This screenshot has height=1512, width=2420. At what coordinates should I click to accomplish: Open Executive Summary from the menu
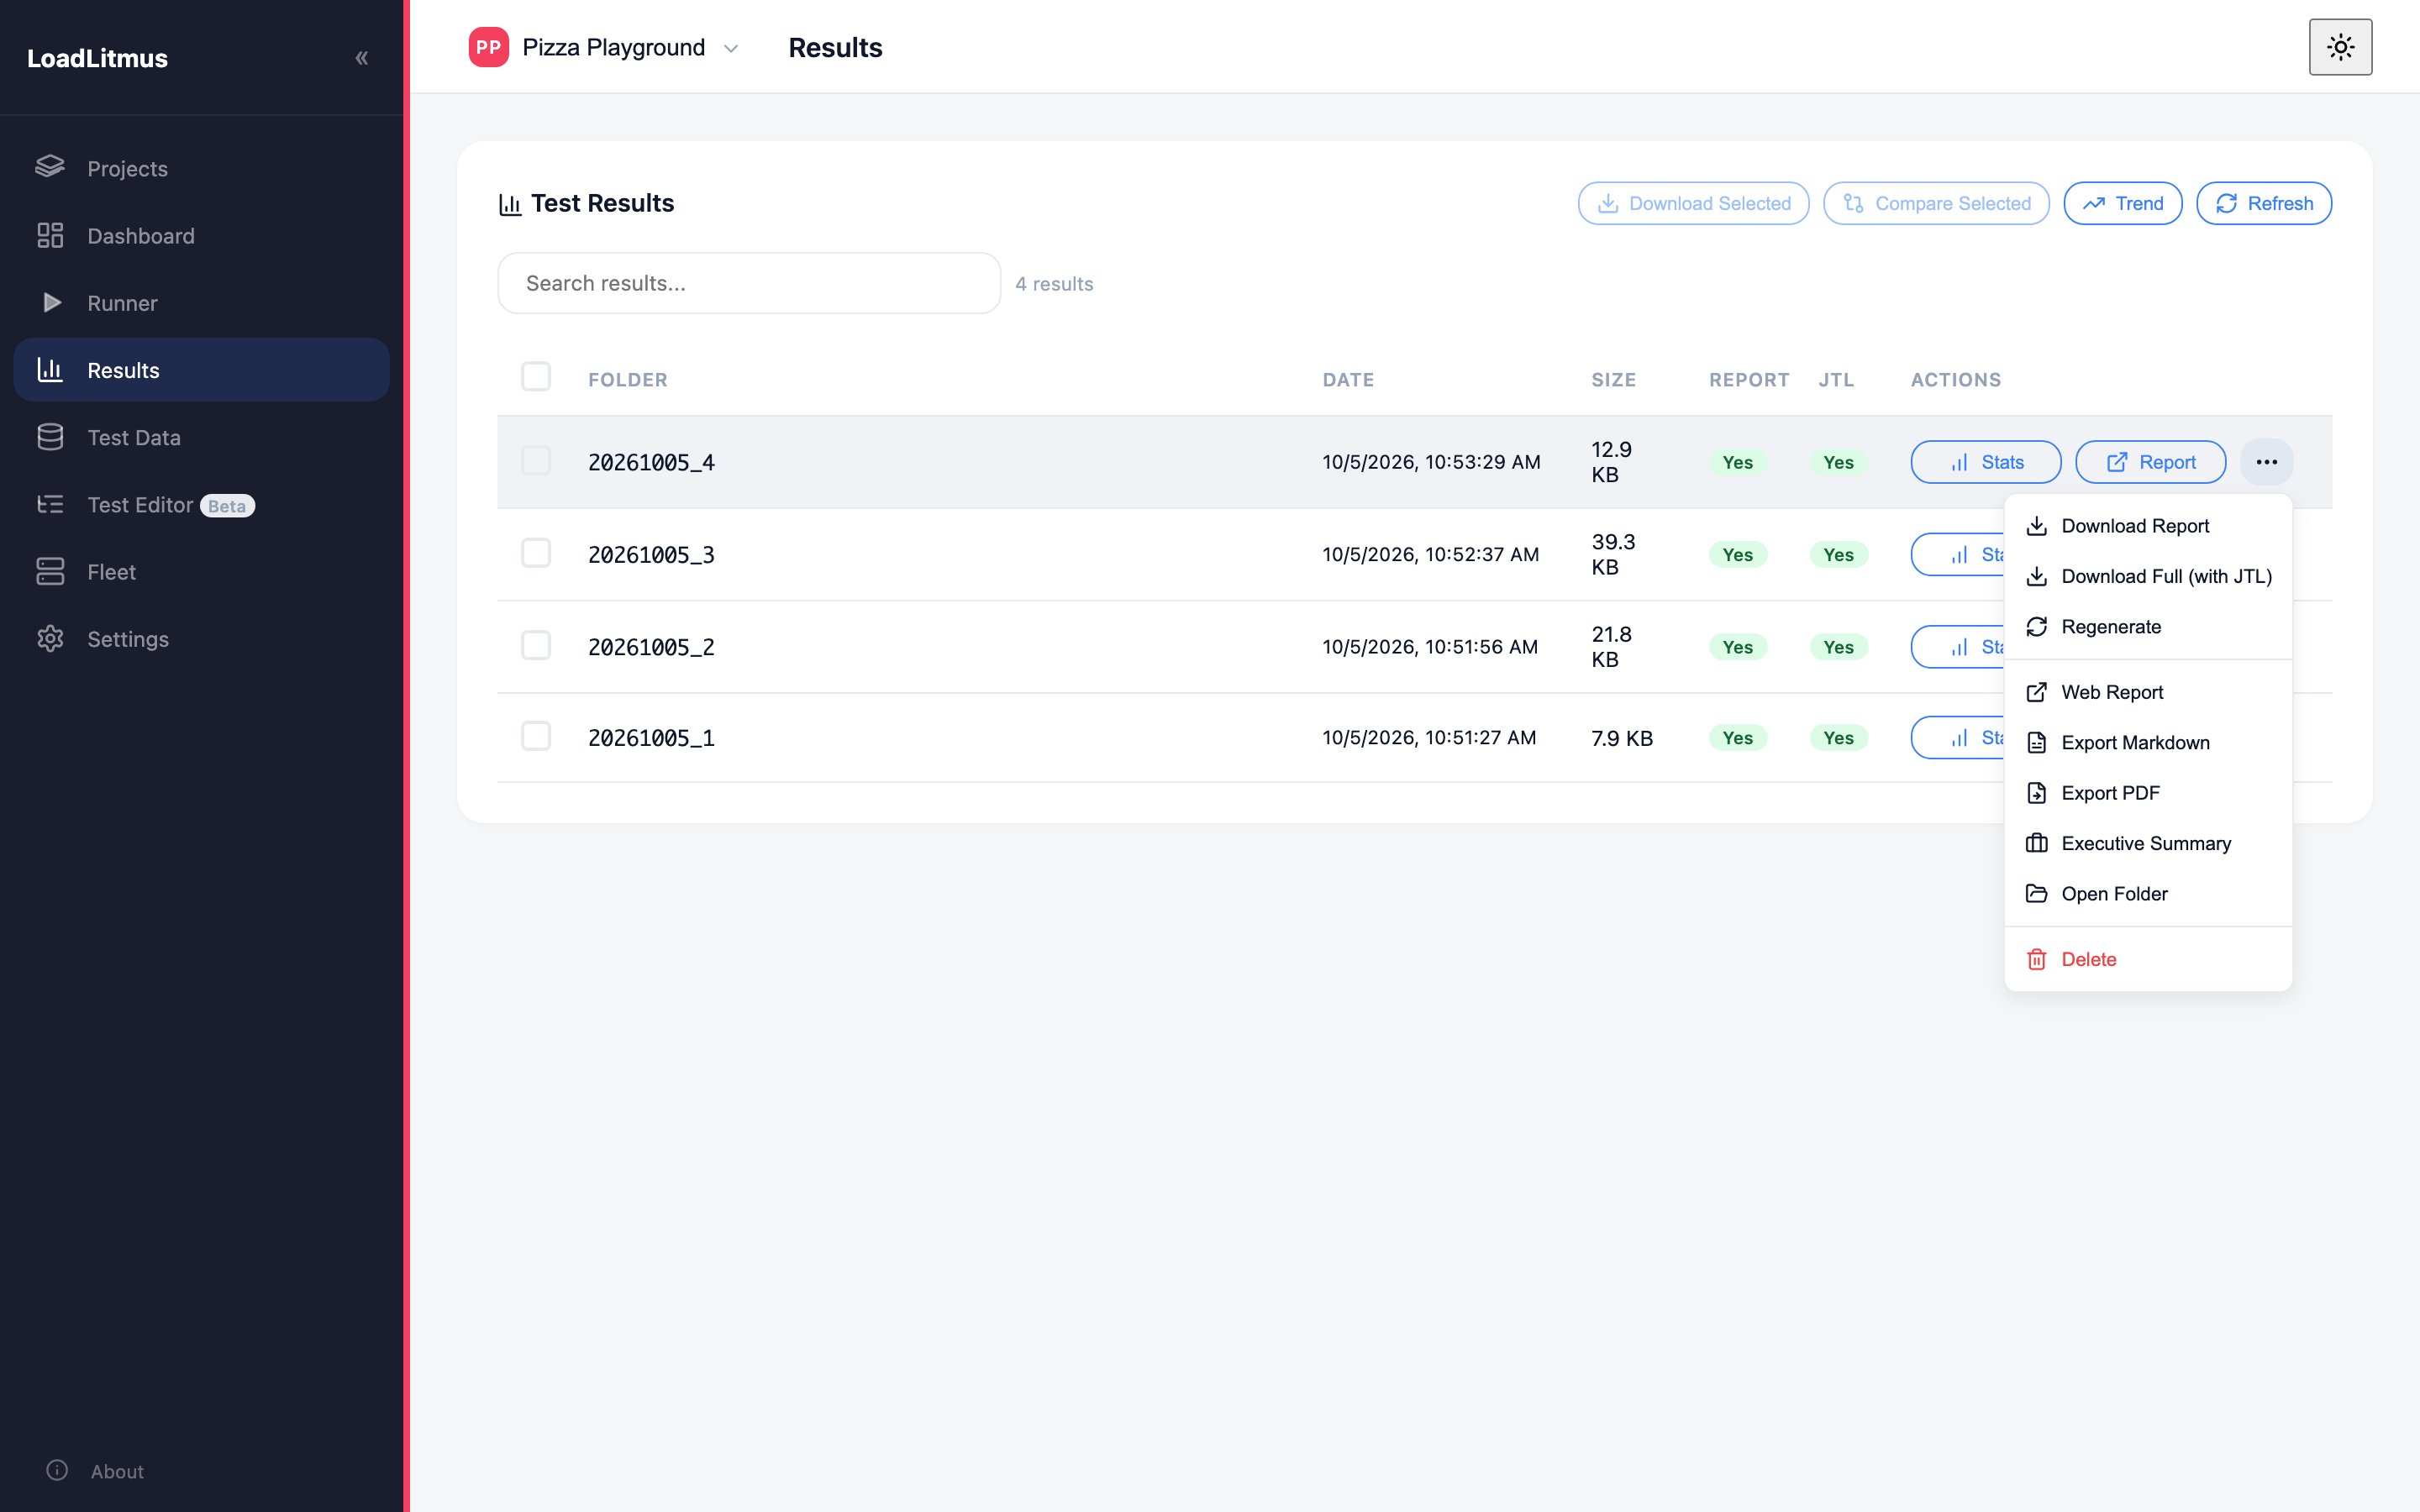2148,843
